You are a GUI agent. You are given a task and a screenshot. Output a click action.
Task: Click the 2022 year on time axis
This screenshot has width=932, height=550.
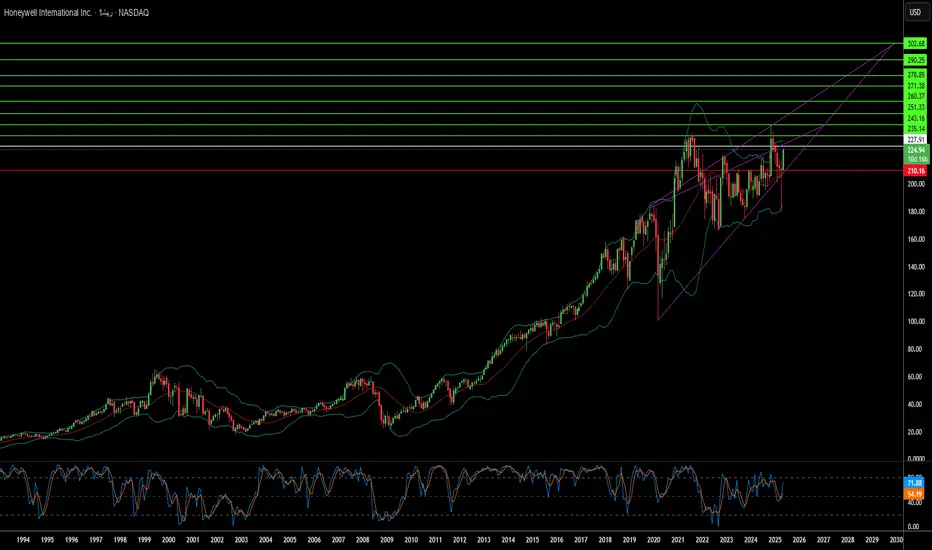click(703, 540)
